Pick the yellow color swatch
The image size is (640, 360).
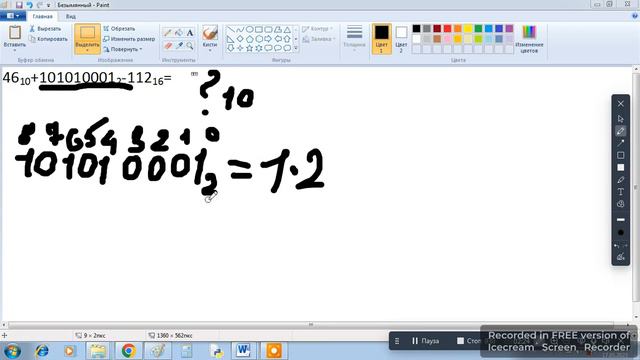(468, 29)
